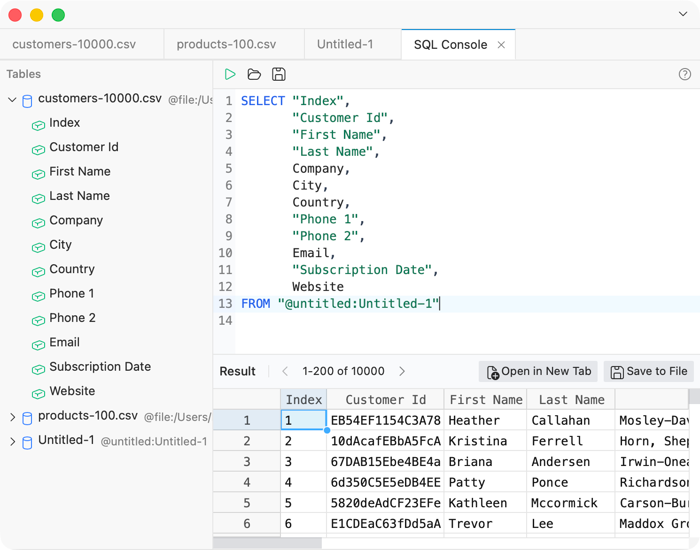Click the Open in New Tab button

(538, 371)
